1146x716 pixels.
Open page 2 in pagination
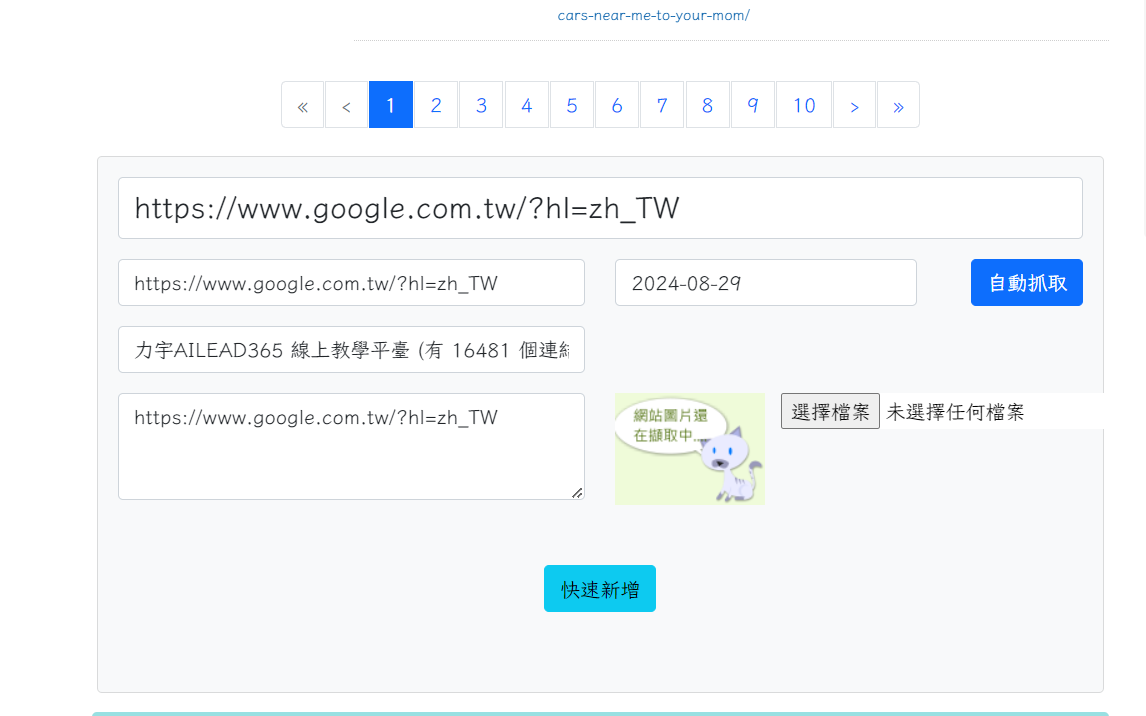[436, 105]
